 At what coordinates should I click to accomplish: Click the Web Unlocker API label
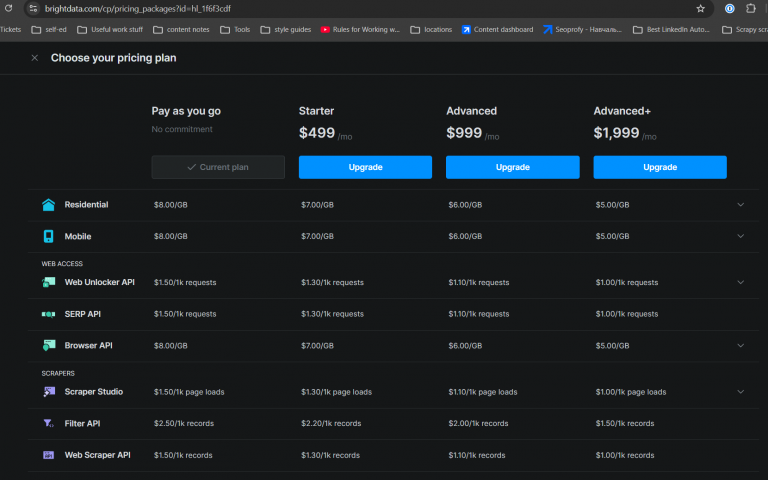(x=99, y=282)
